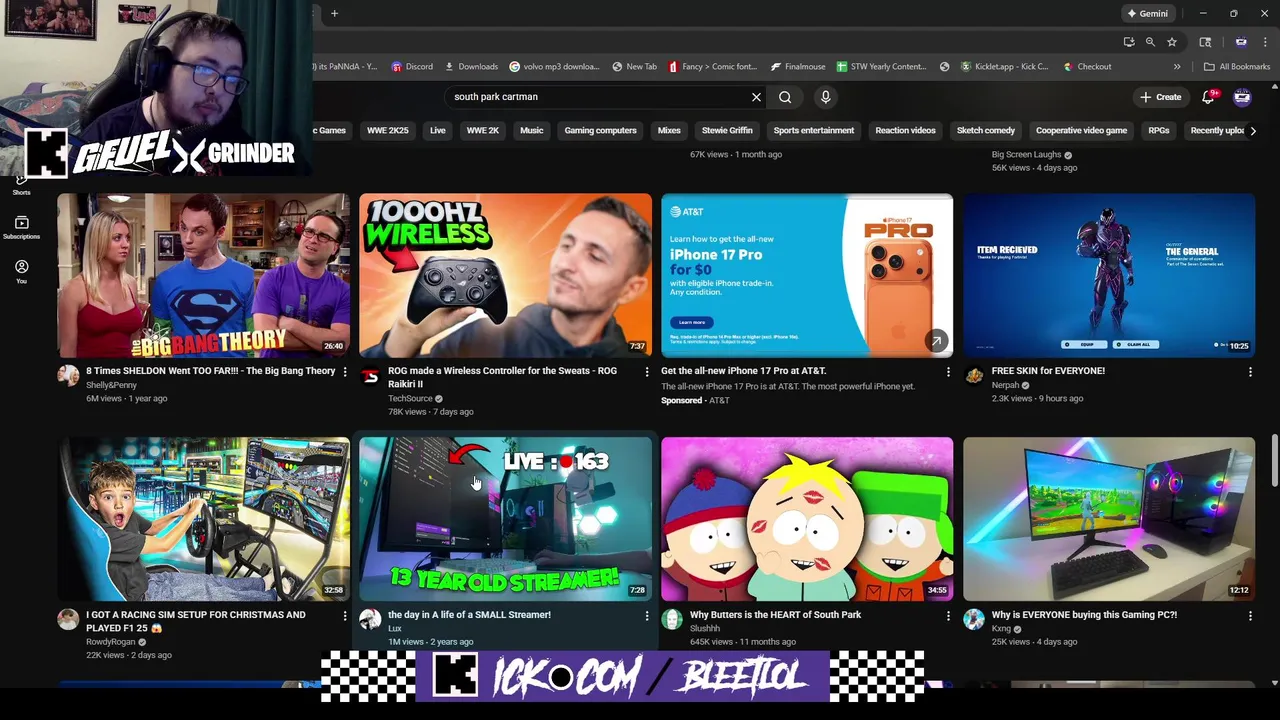Go to Subscriptions in the sidebar
The height and width of the screenshot is (720, 1280).
pyautogui.click(x=21, y=227)
